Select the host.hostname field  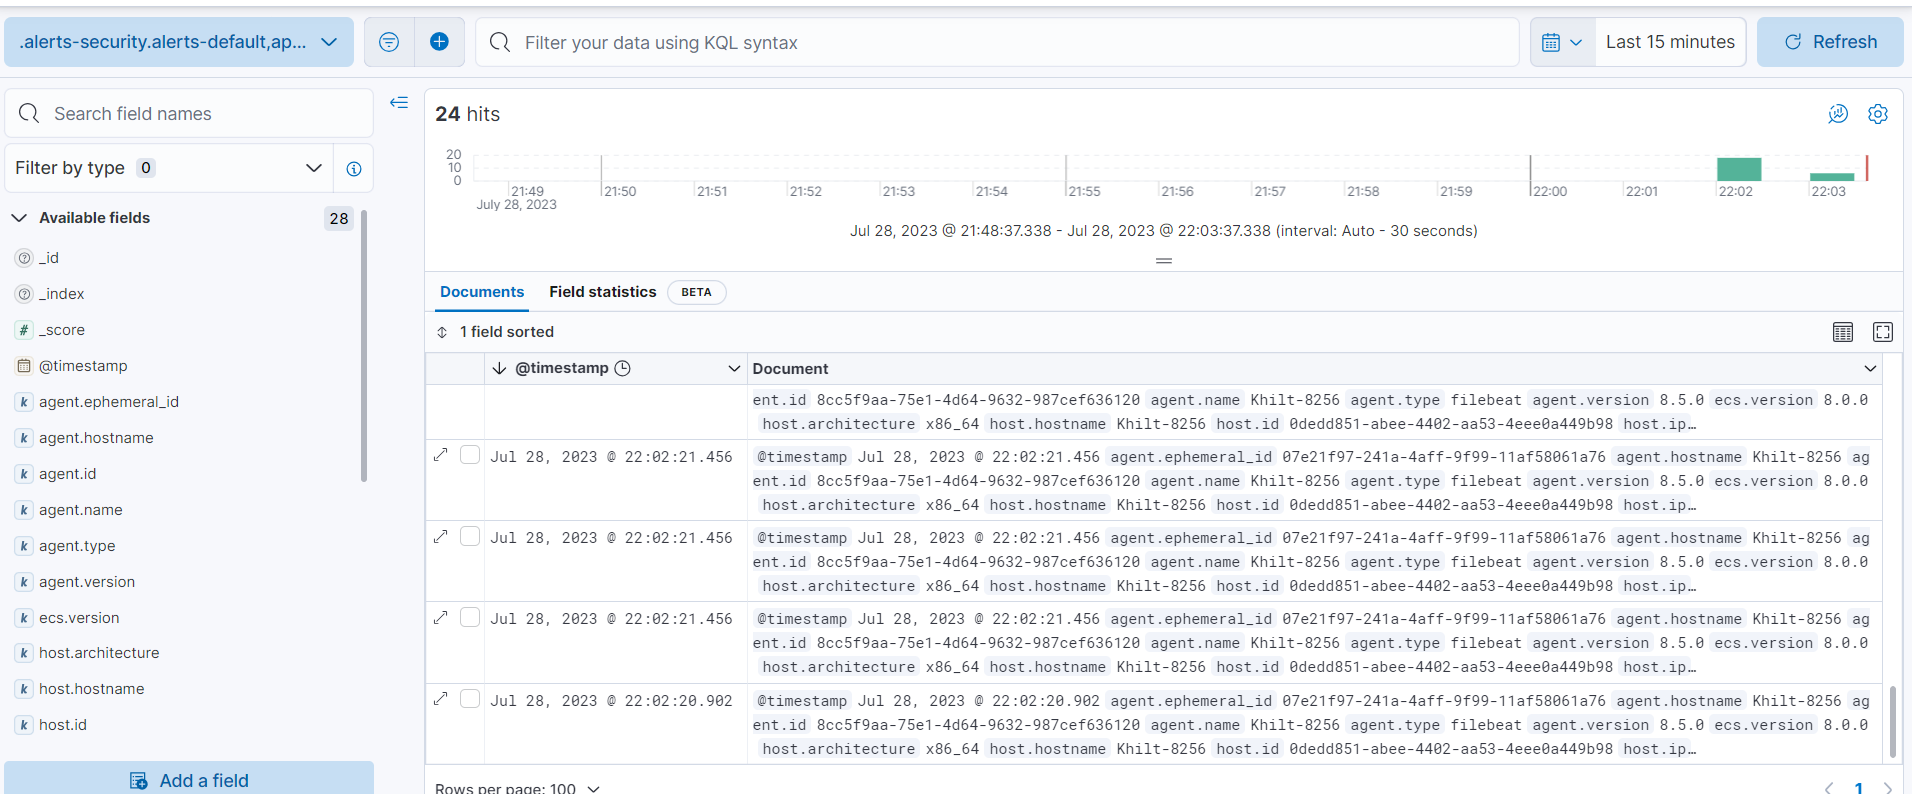92,689
